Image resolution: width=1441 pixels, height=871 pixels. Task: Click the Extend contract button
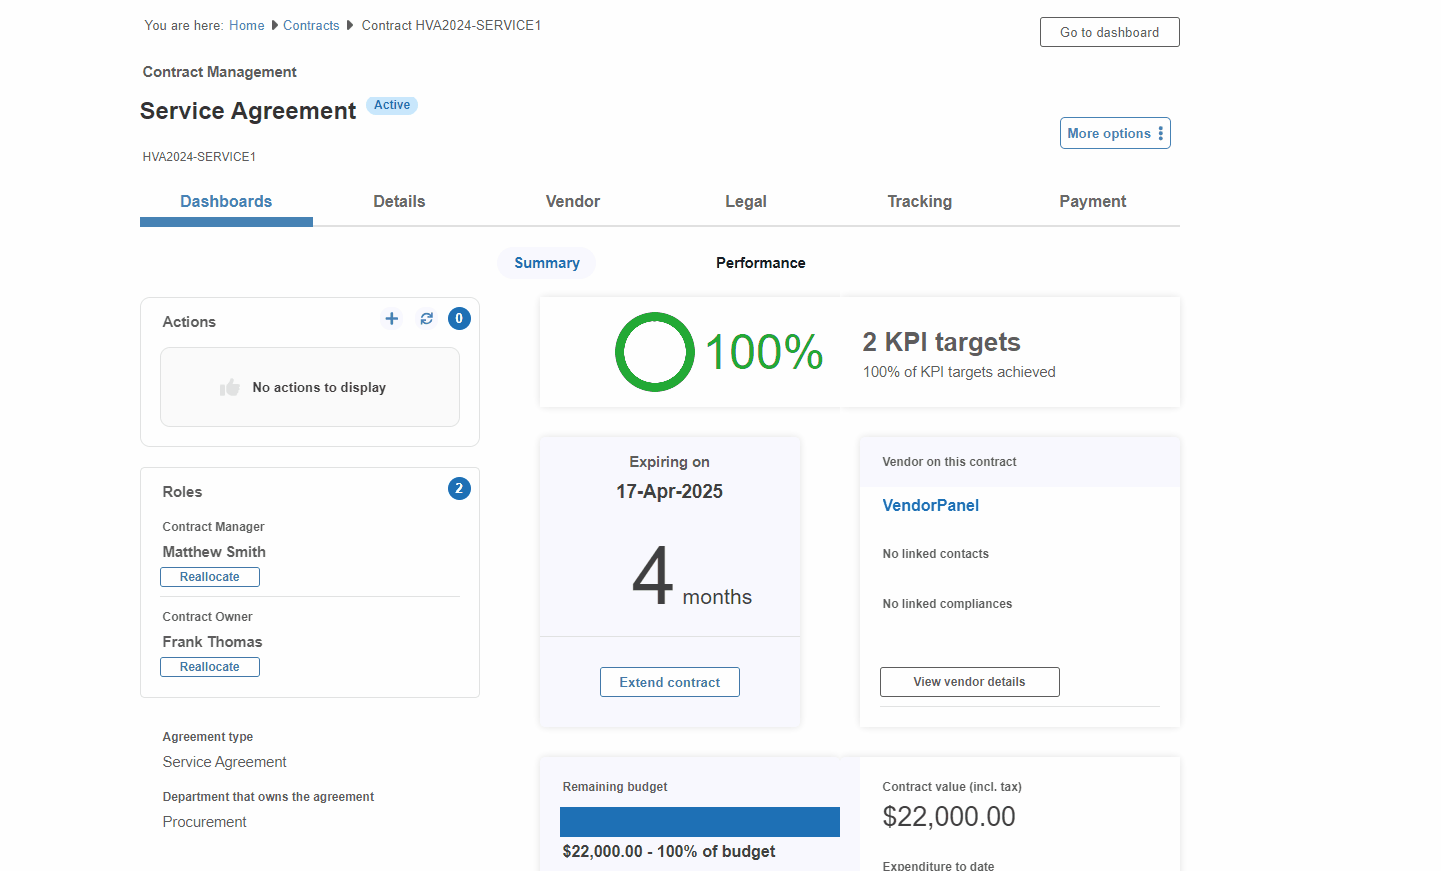[669, 682]
